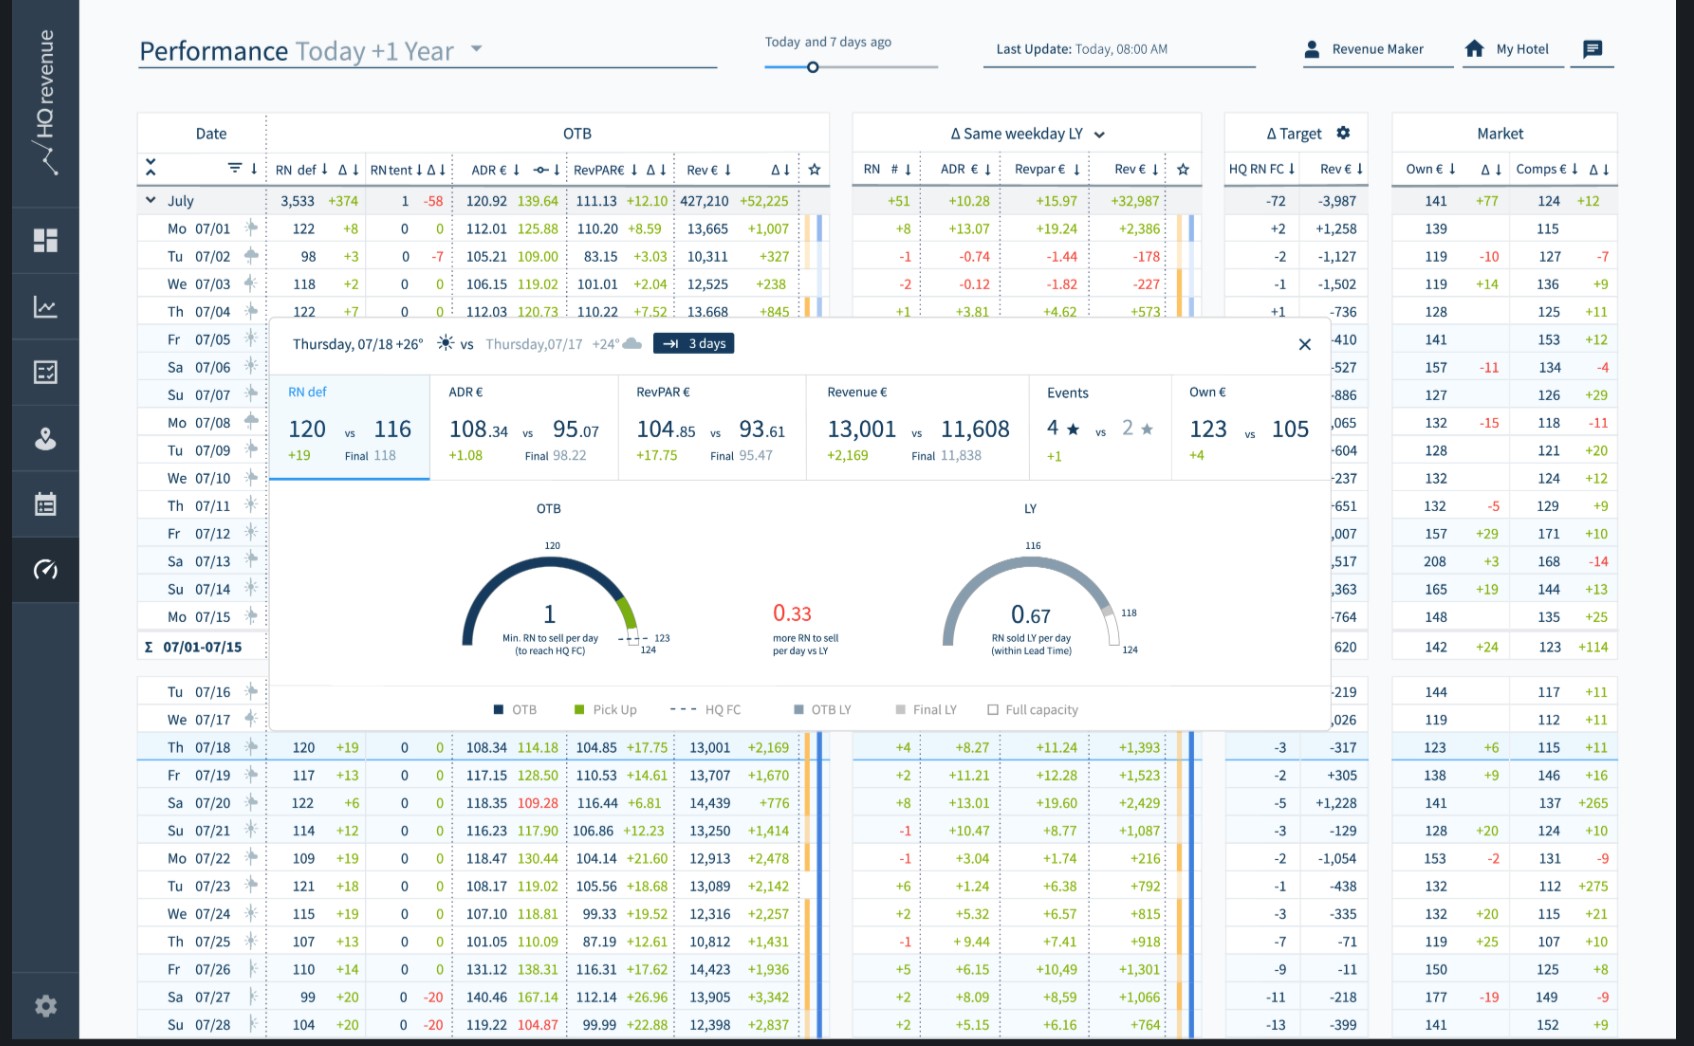Open the line chart icon in sidebar

tap(45, 307)
